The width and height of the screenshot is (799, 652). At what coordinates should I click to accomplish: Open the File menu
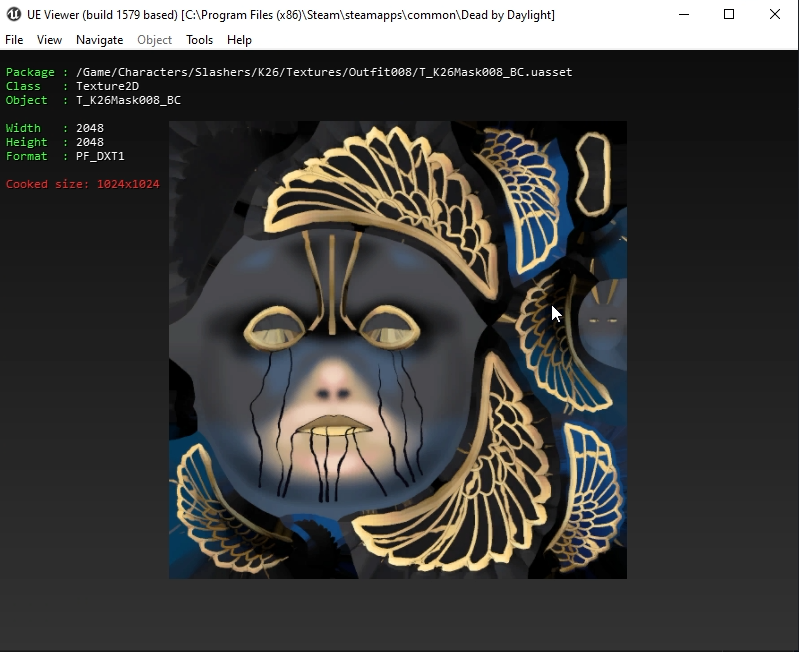point(14,40)
